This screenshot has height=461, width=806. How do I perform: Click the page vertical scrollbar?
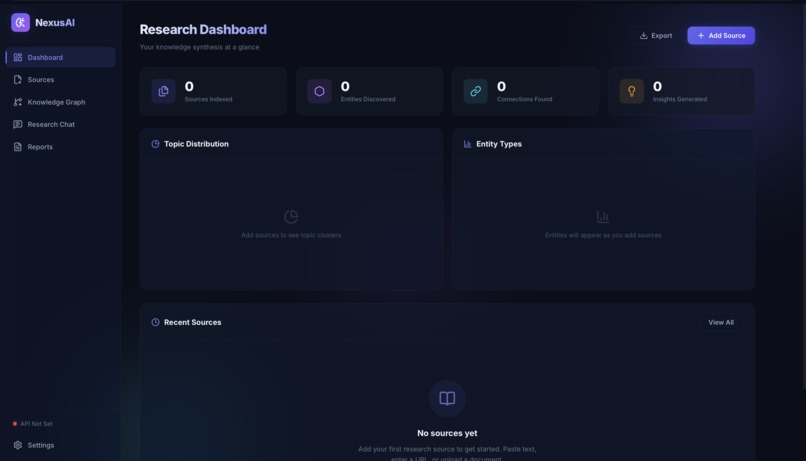(803, 195)
